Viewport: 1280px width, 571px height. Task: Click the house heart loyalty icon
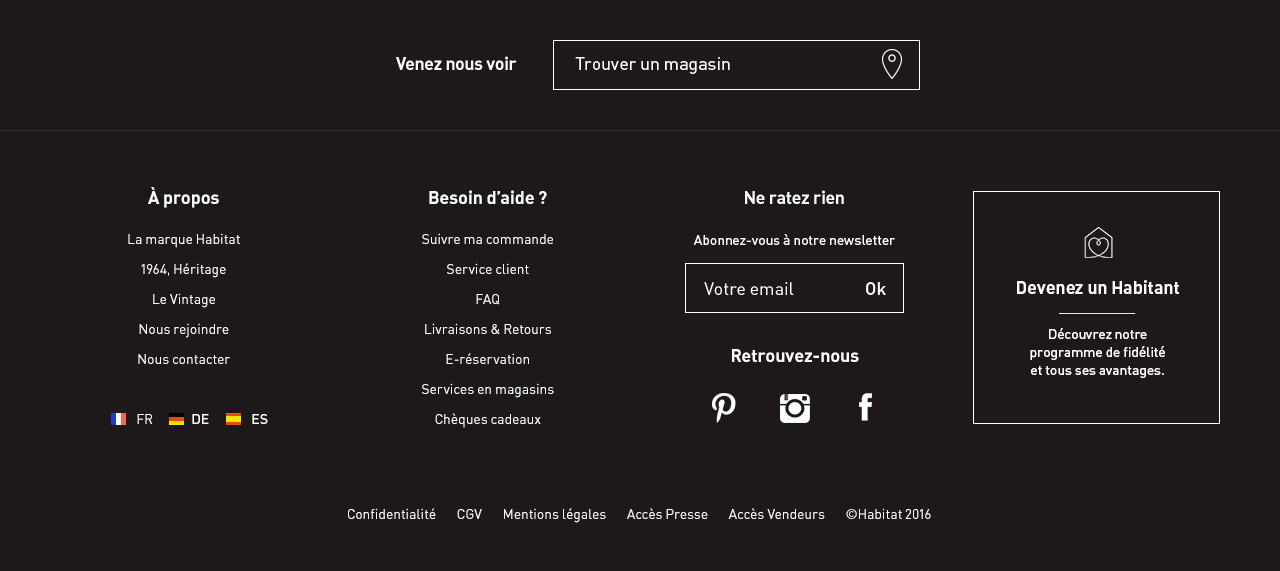click(1098, 243)
